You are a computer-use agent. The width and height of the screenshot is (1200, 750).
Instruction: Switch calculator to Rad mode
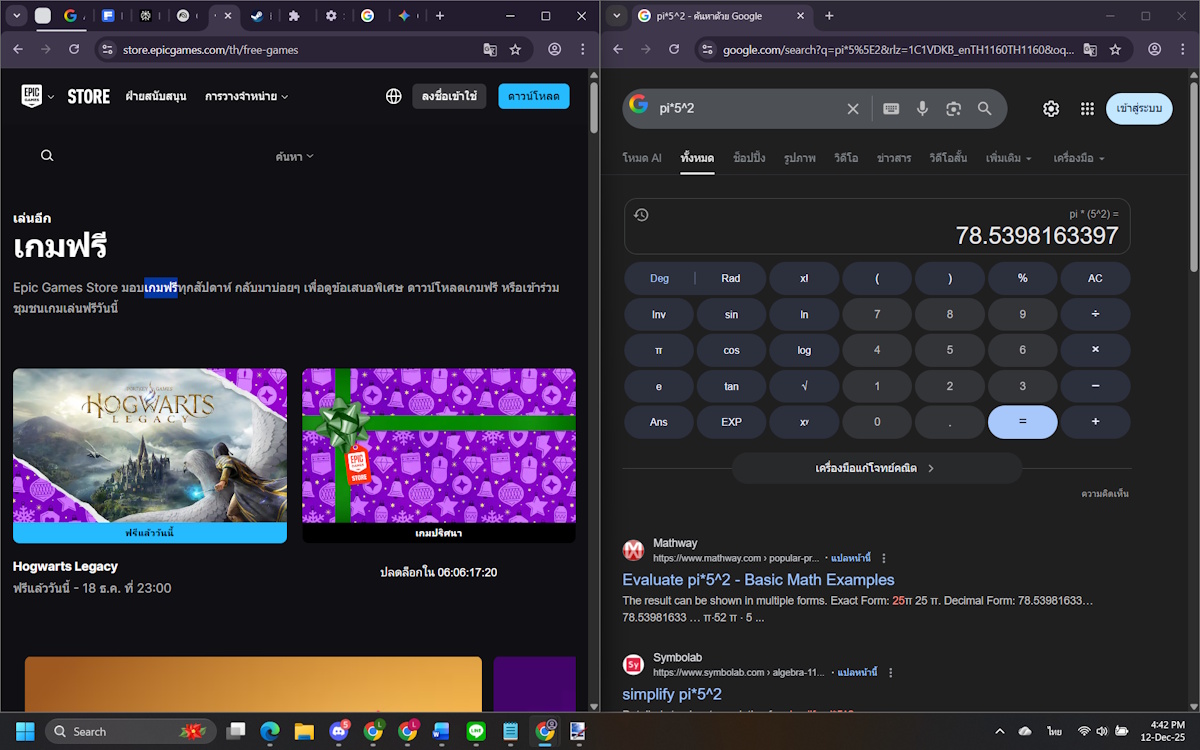point(731,278)
